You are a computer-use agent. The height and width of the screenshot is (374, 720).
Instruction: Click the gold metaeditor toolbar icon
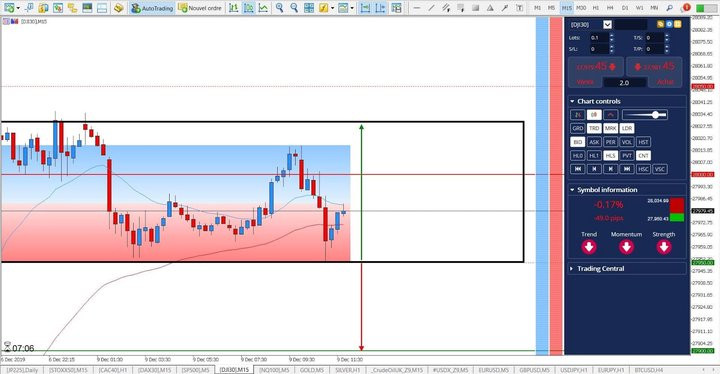pos(118,8)
